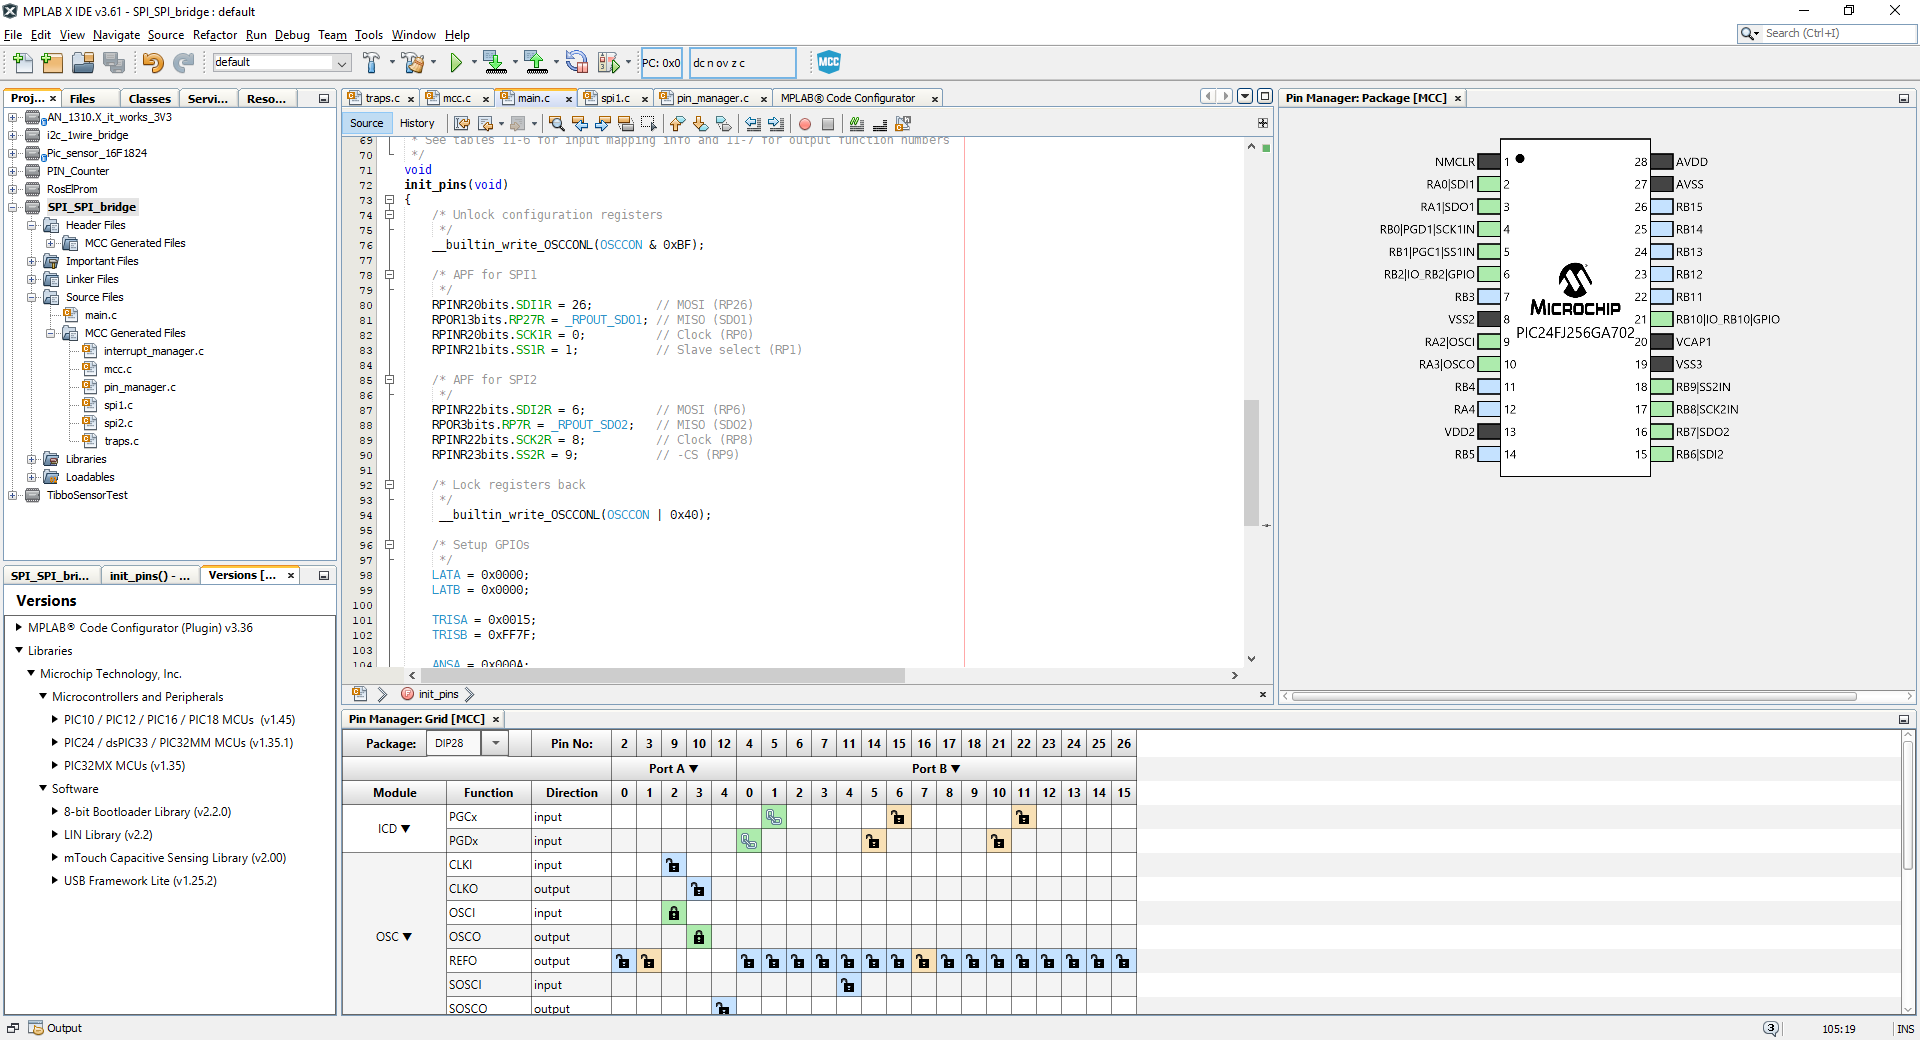Click the Output button in status bar
This screenshot has height=1040, width=1920.
55,1028
